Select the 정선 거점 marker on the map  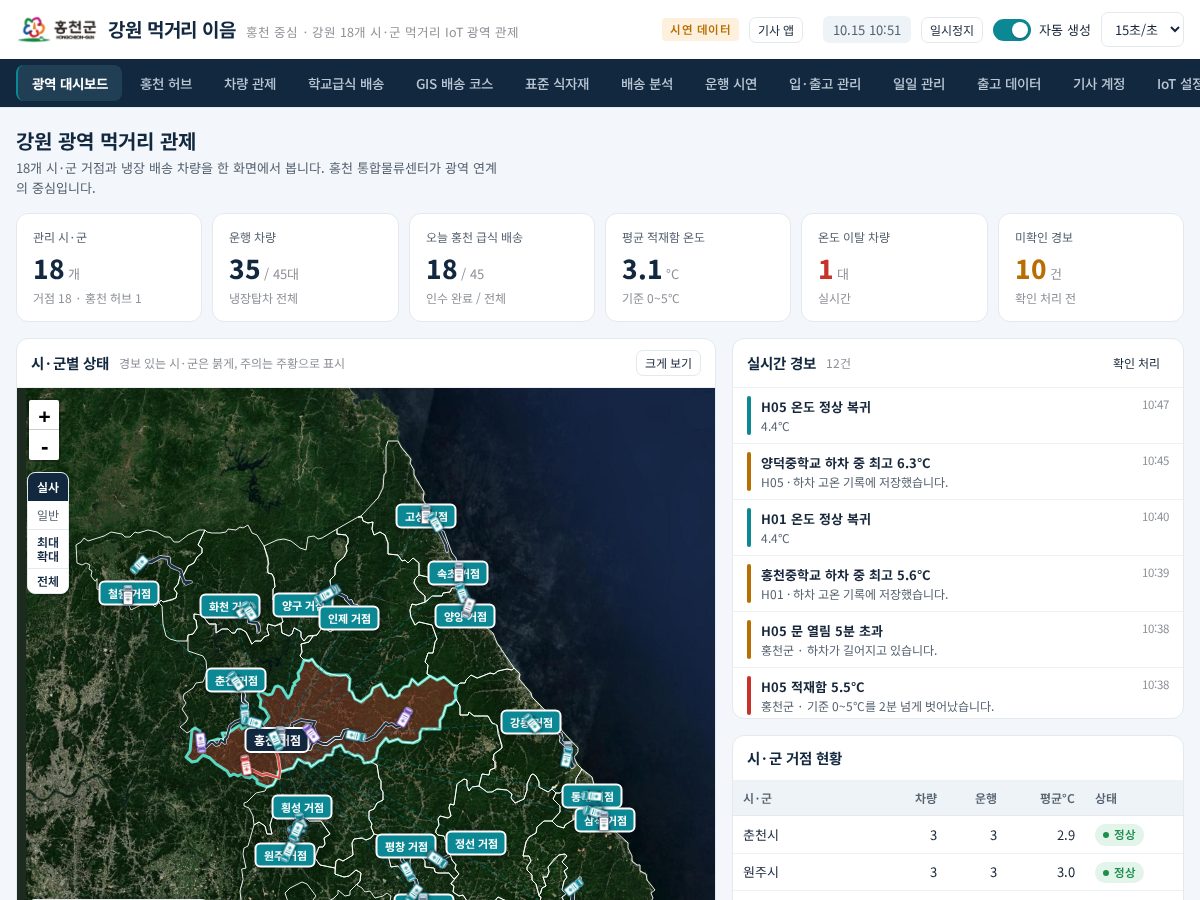476,844
